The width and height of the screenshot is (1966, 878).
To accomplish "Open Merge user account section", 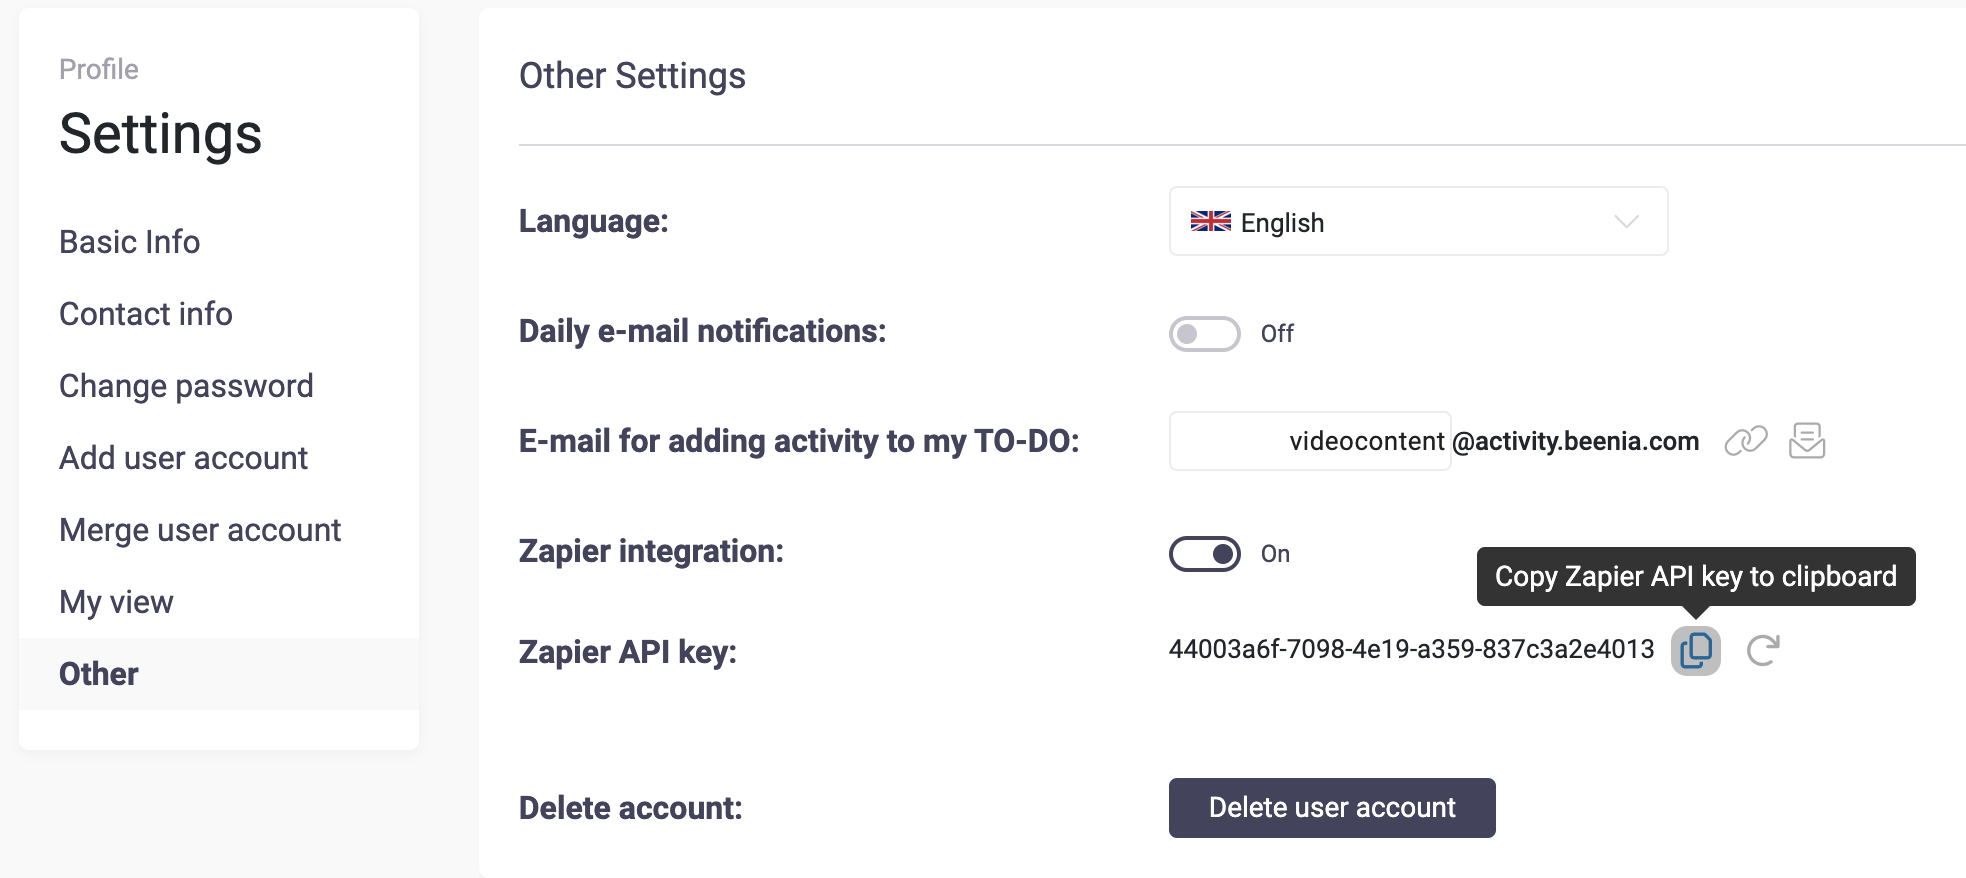I will pyautogui.click(x=200, y=530).
